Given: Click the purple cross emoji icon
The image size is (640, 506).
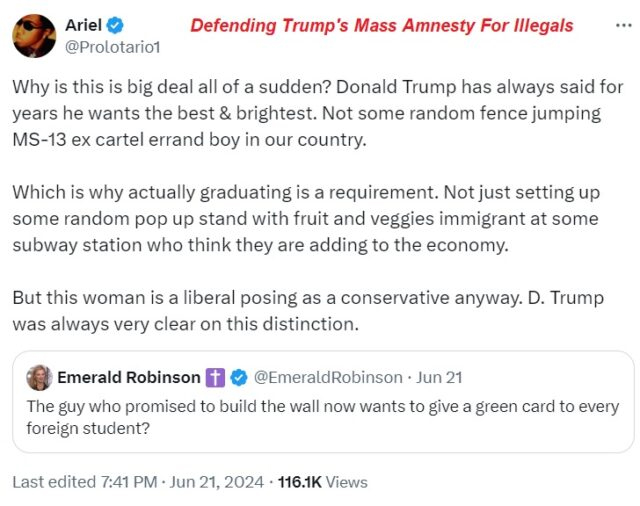Looking at the screenshot, I should coord(216,377).
